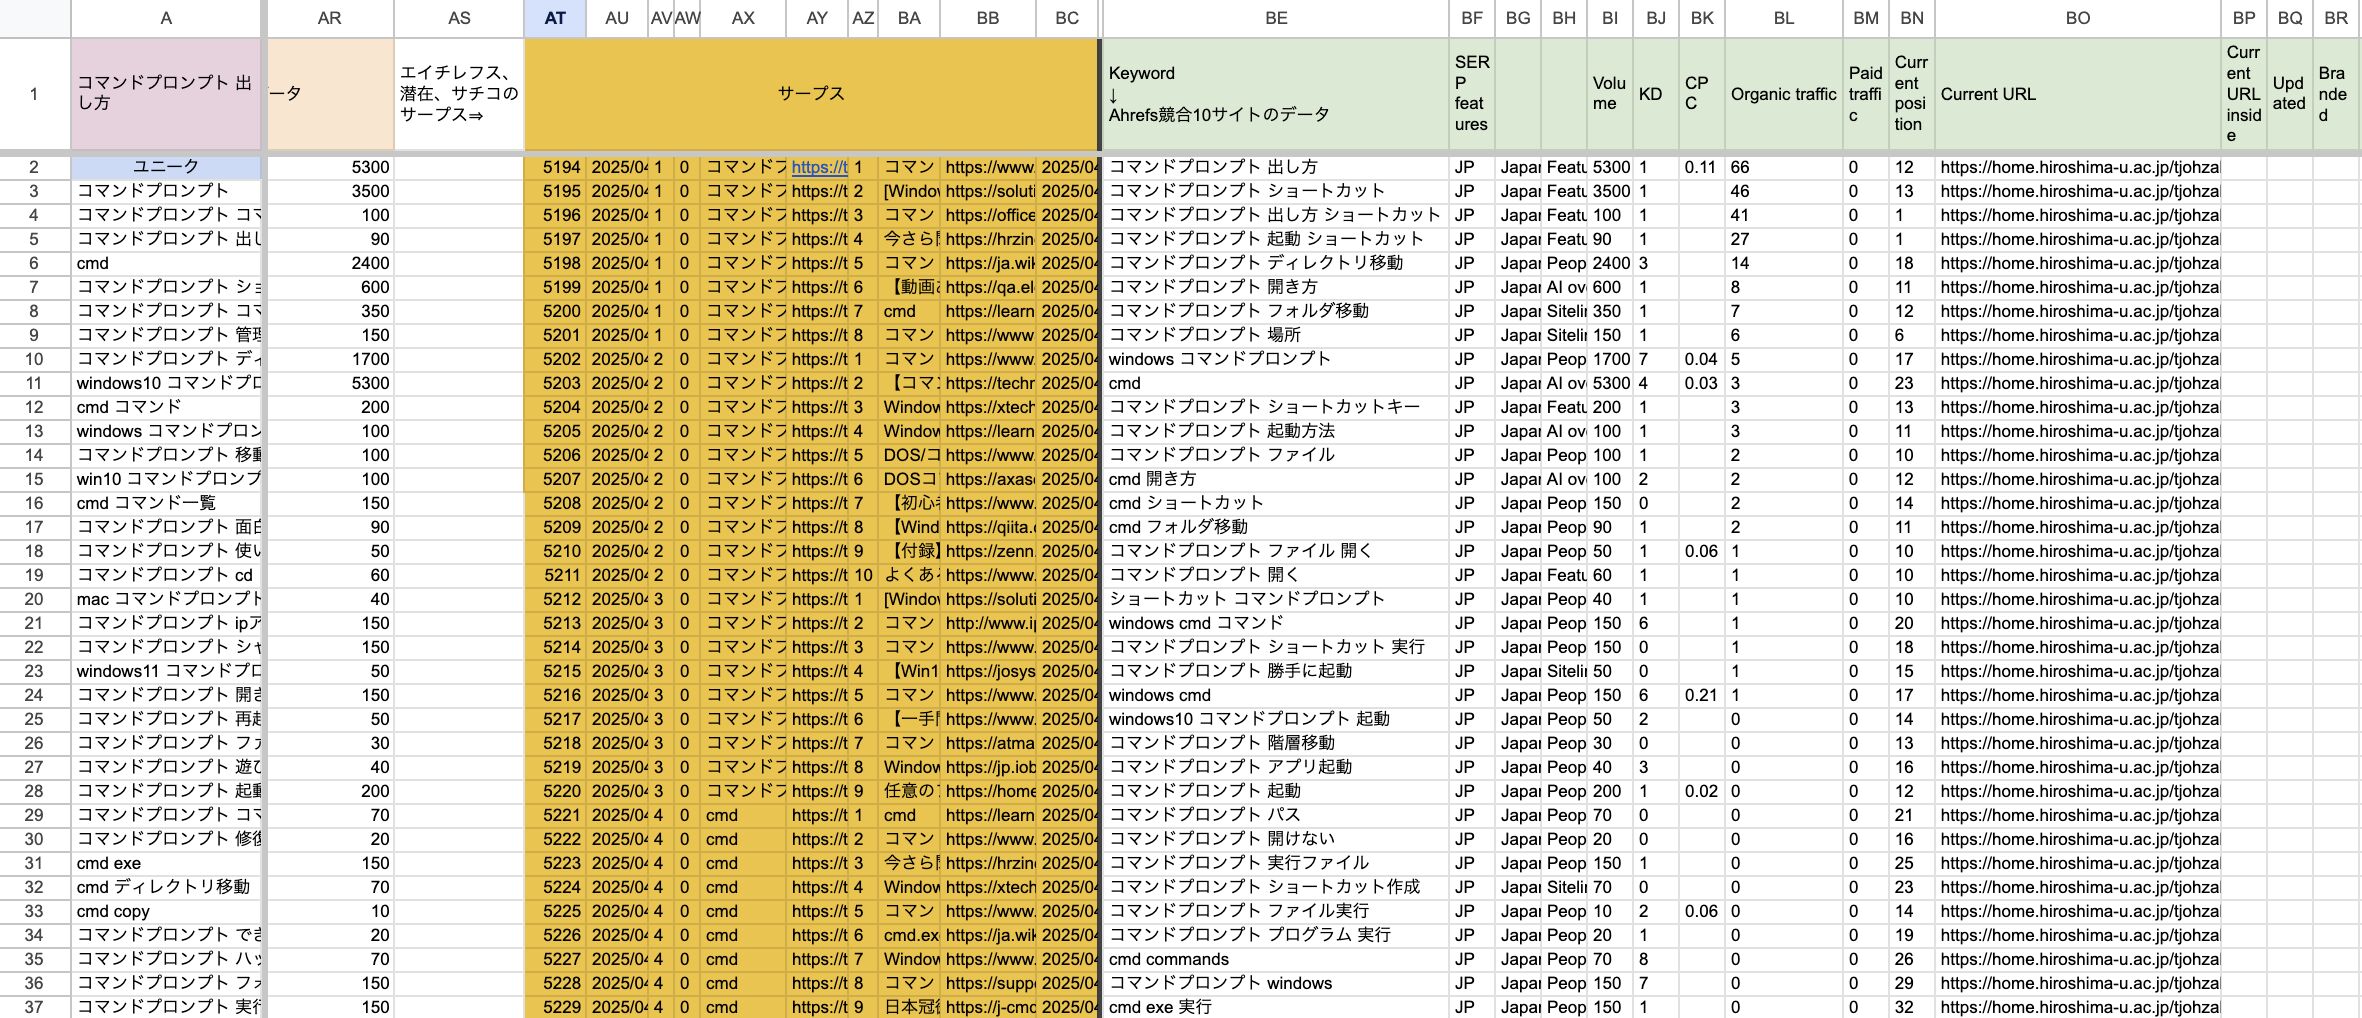Select column header AT
The height and width of the screenshot is (1018, 2362).
pyautogui.click(x=555, y=18)
